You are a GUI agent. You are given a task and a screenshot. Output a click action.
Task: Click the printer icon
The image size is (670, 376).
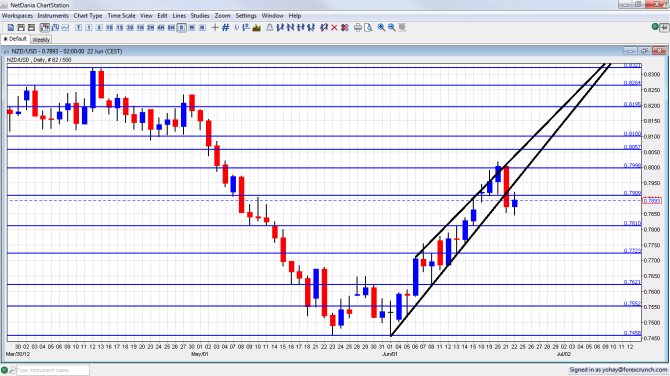point(358,27)
